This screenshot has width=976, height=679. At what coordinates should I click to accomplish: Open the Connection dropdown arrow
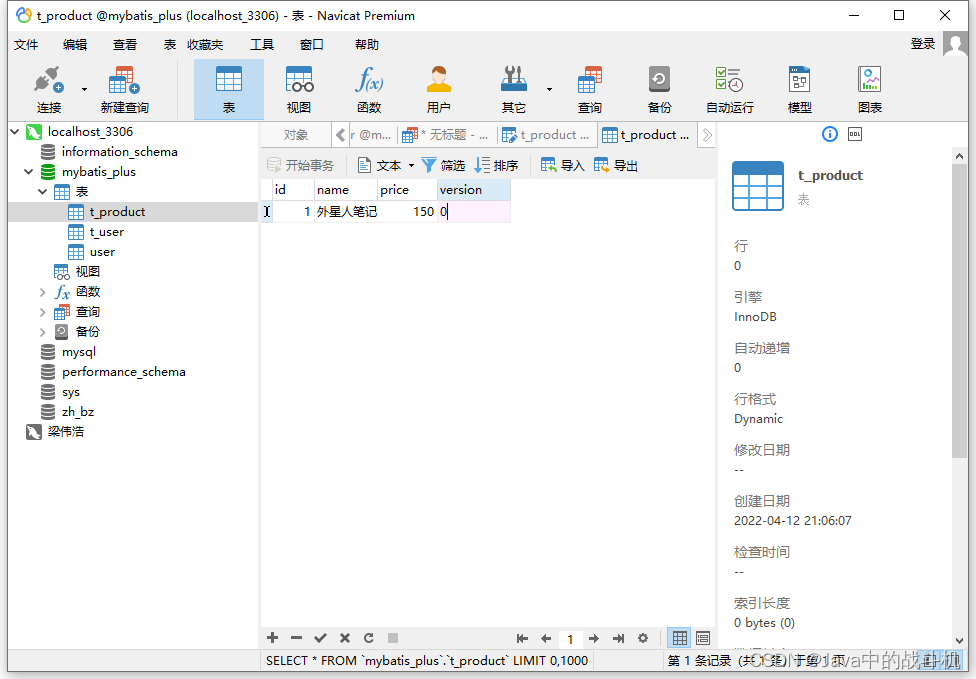[x=85, y=90]
